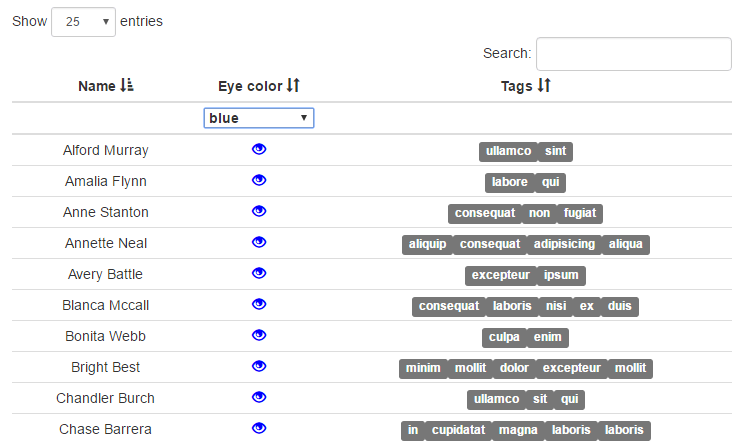Click the eye icon for Annette Neal
The image size is (751, 443).
pos(259,242)
